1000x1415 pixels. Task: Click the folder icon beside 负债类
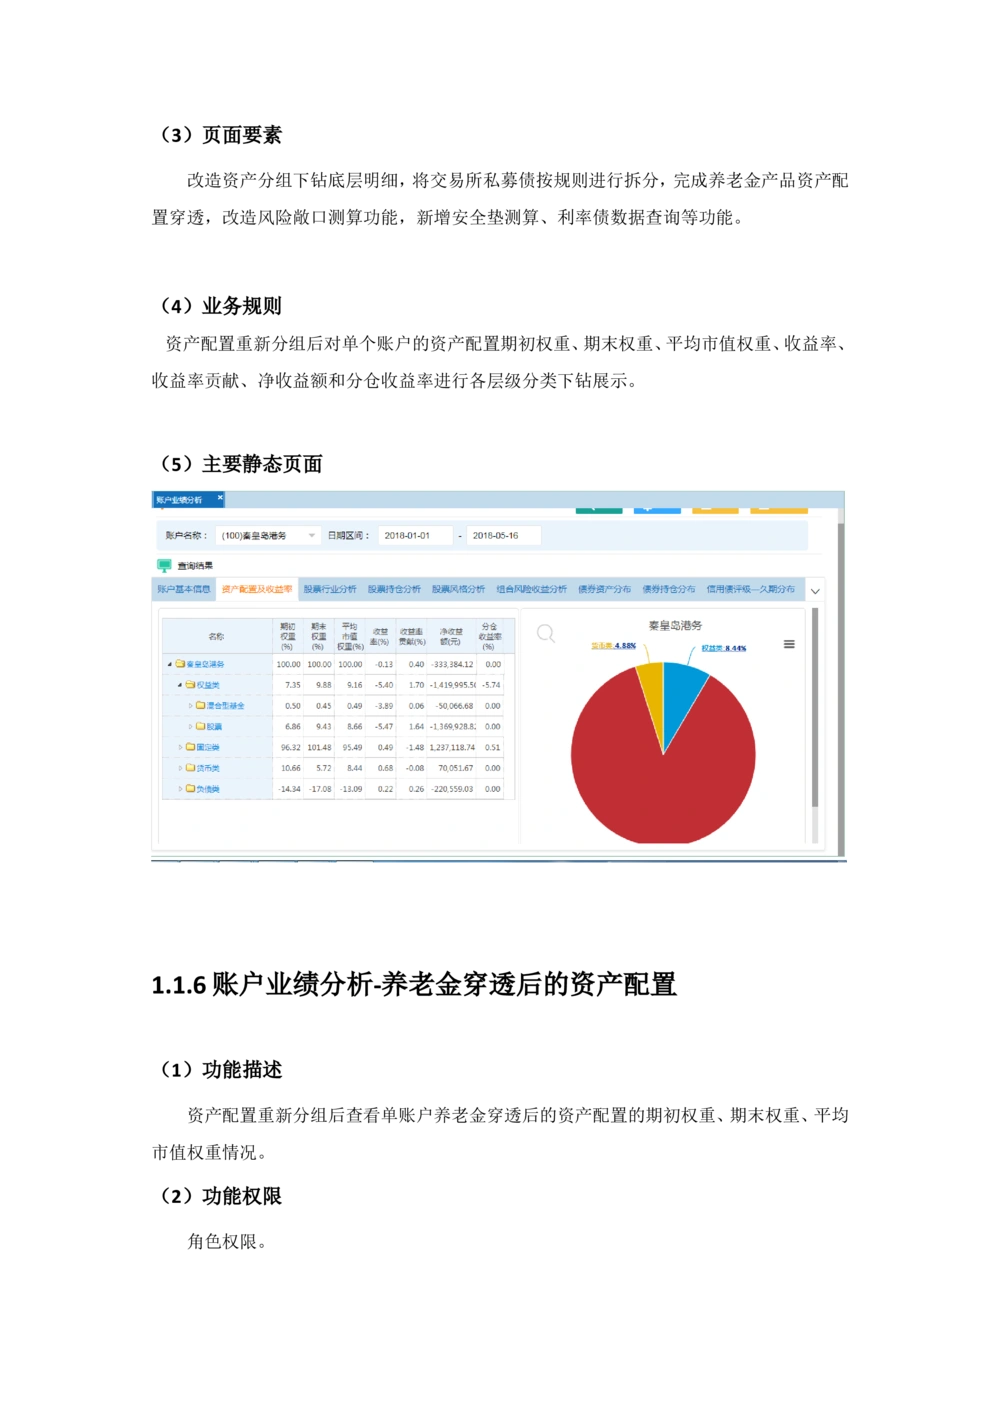click(x=190, y=789)
